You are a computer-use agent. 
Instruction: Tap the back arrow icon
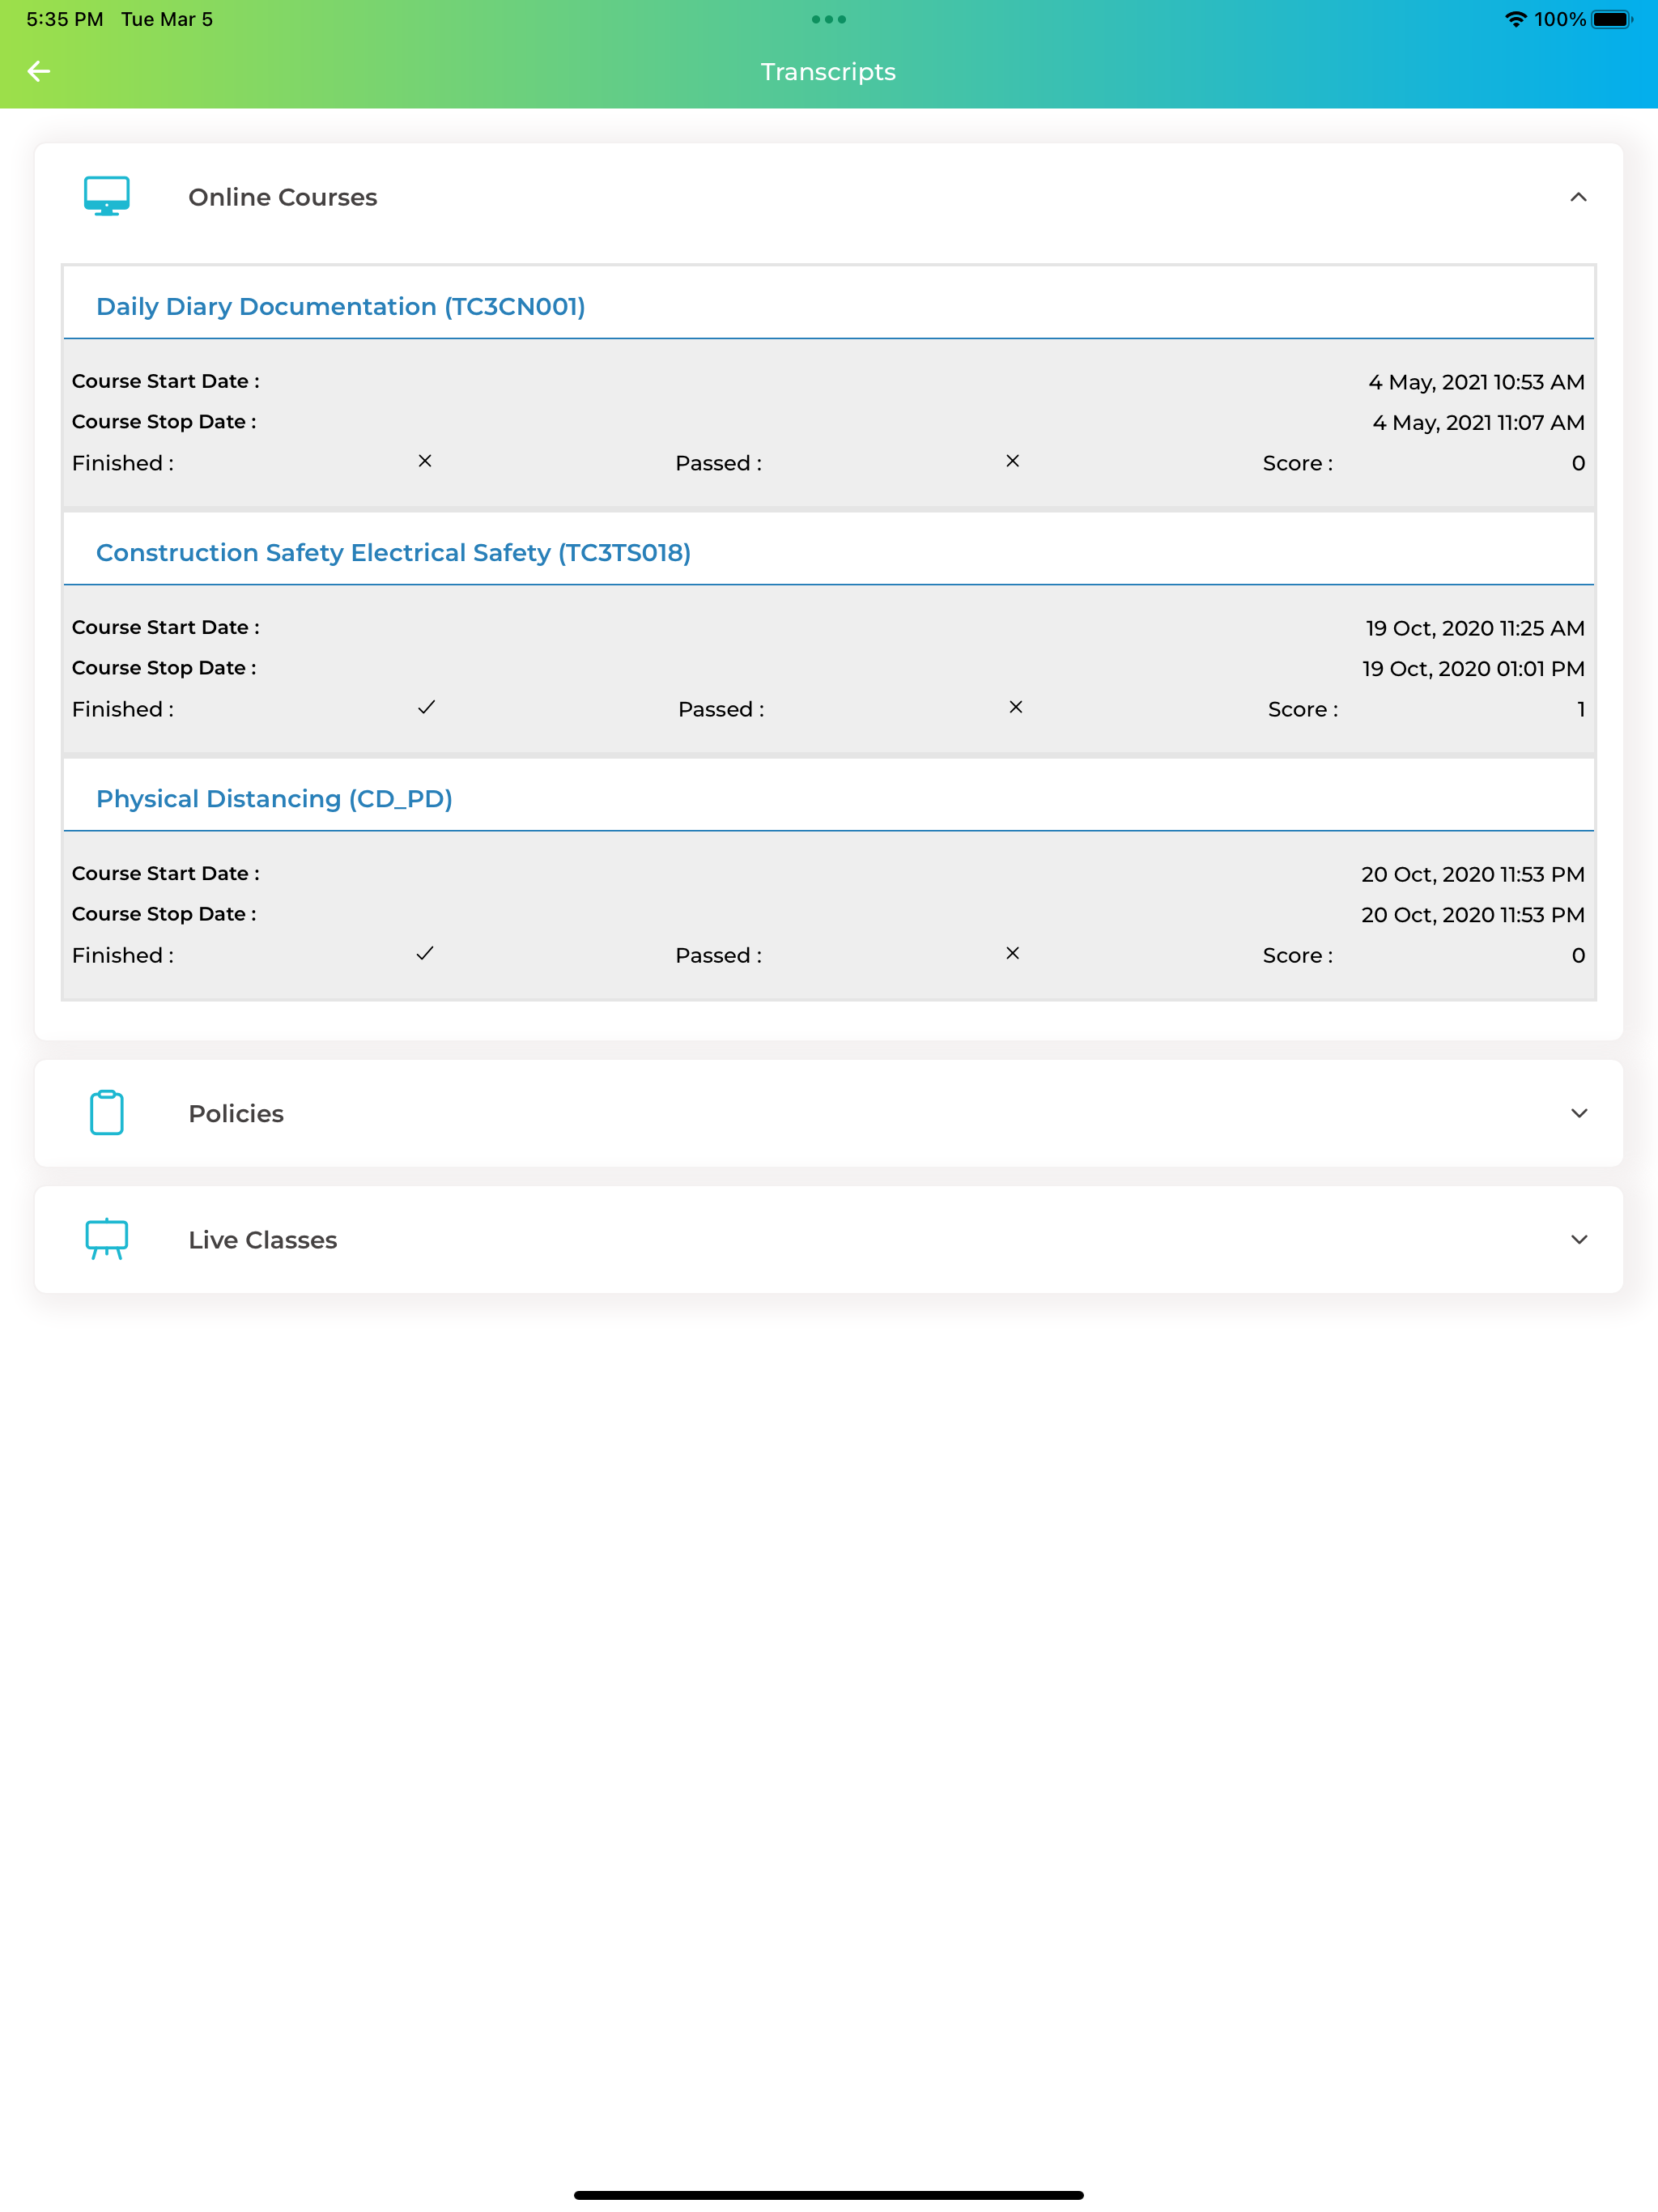(39, 71)
